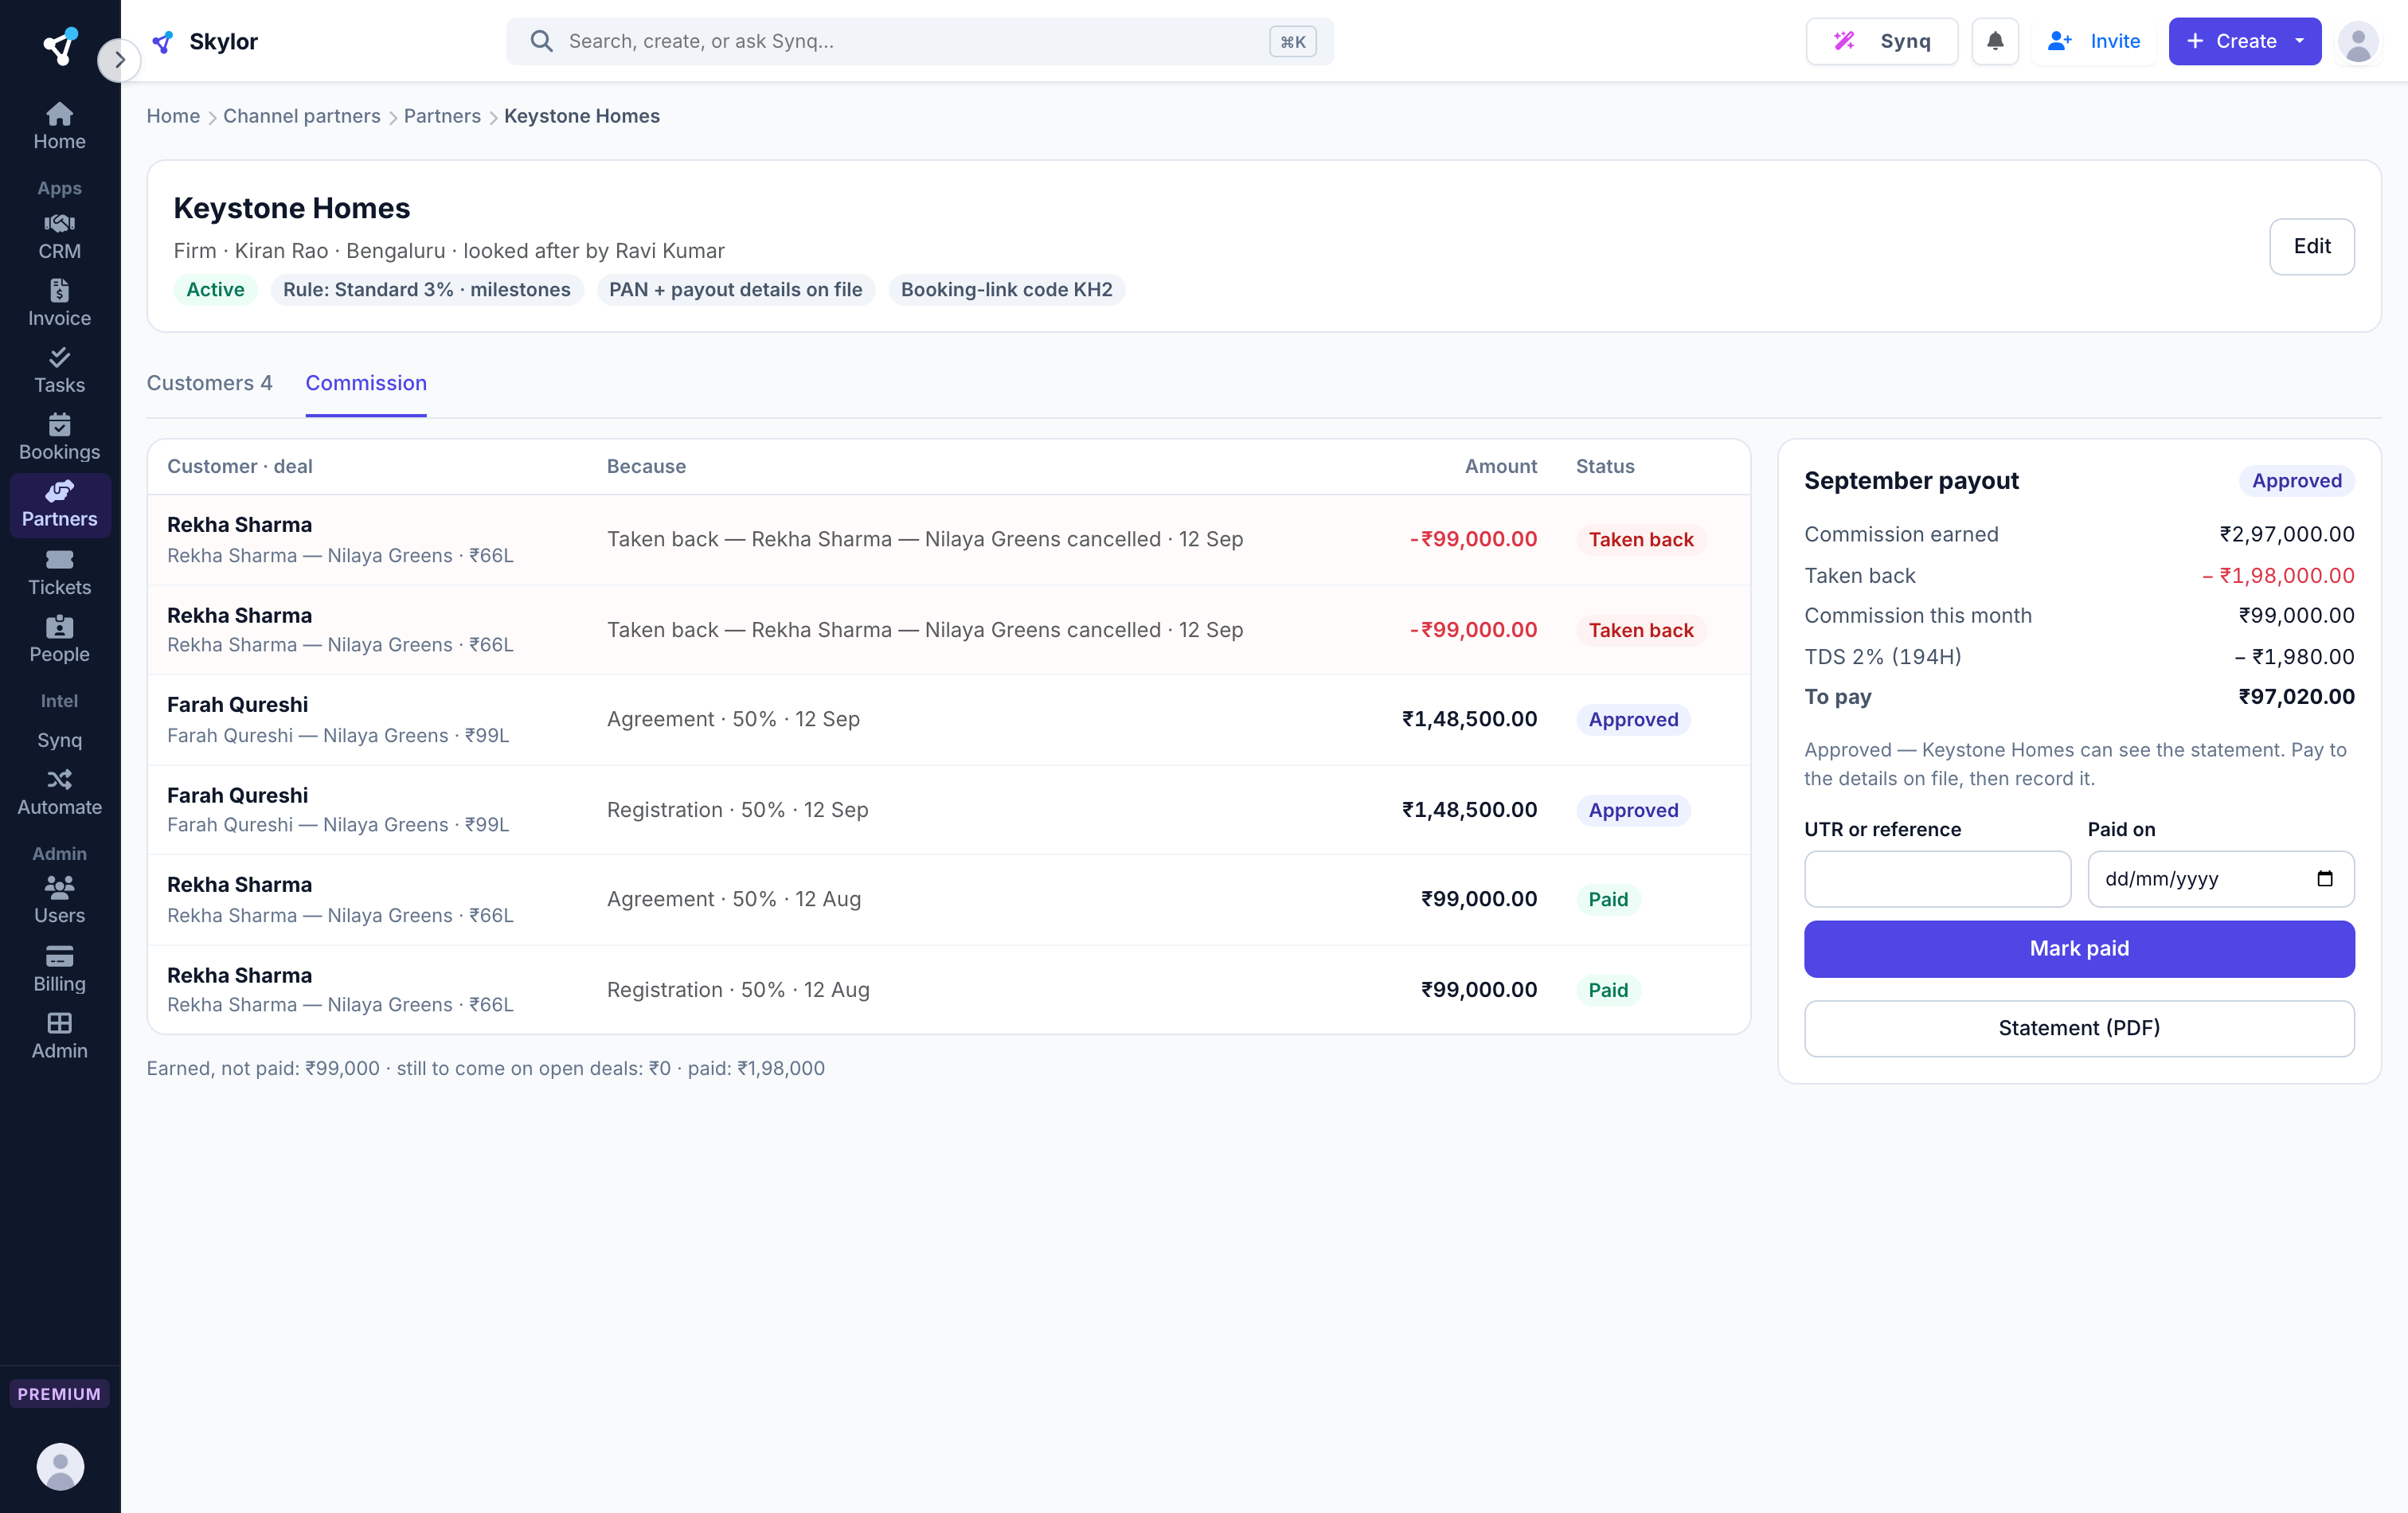This screenshot has width=2408, height=1513.
Task: Go to Tasks in sidebar
Action: [x=59, y=370]
